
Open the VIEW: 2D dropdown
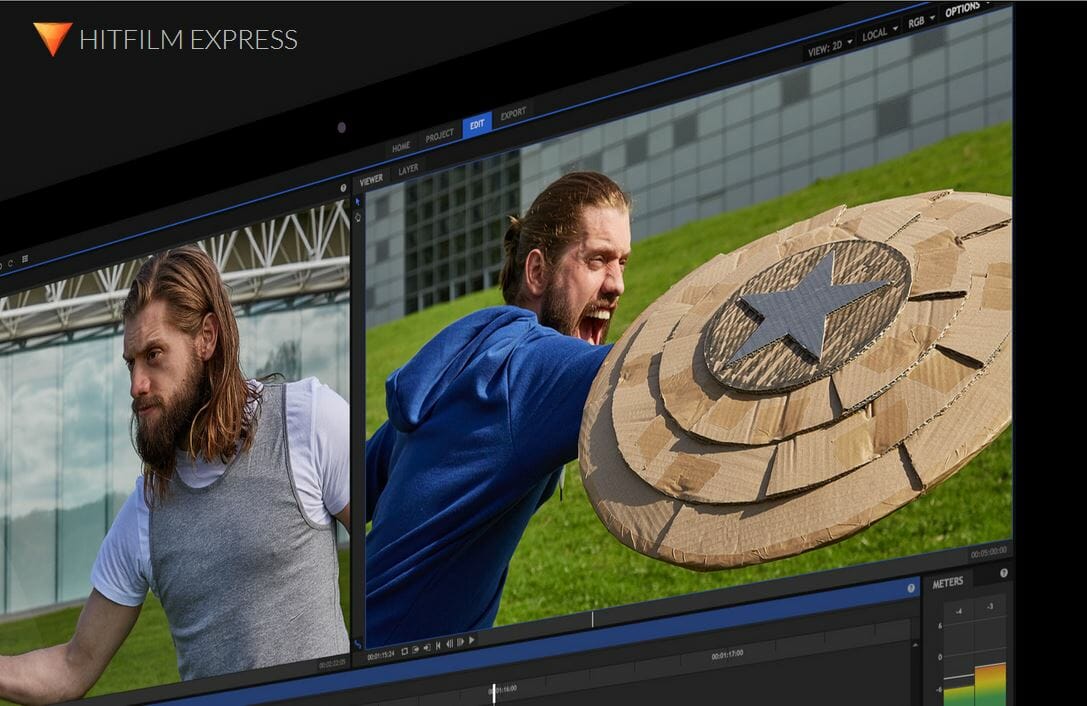829,47
